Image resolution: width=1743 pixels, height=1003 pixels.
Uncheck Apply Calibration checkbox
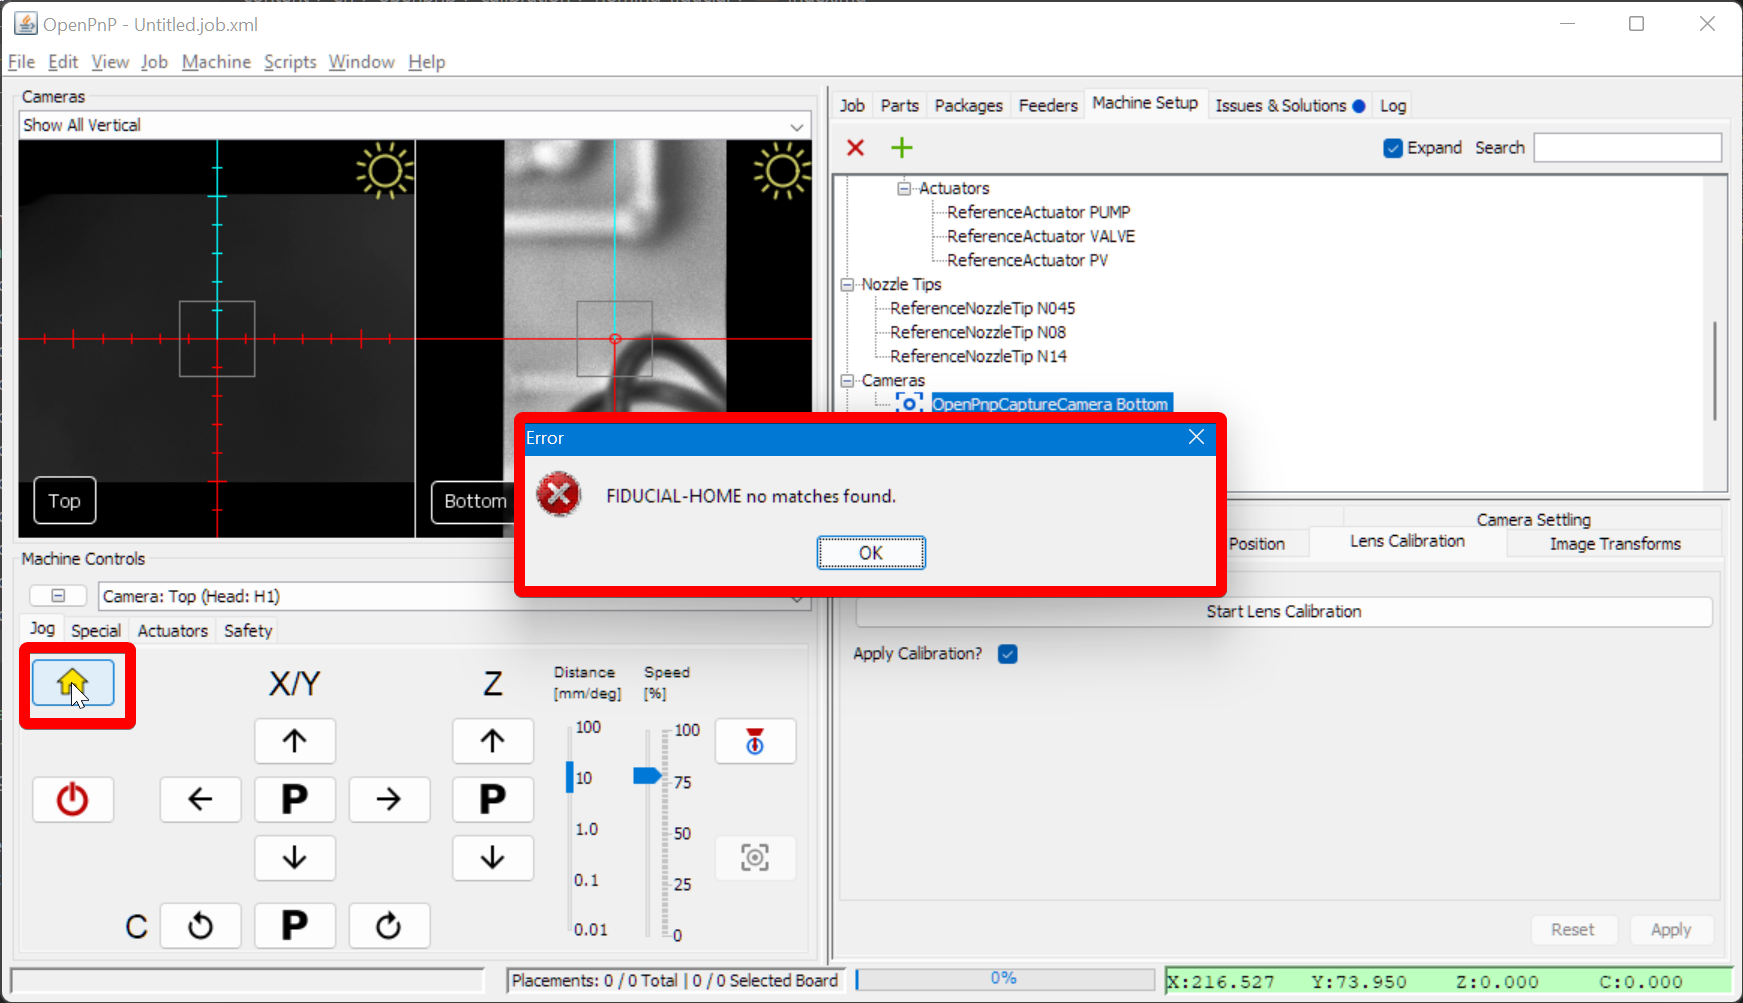[x=1007, y=654]
